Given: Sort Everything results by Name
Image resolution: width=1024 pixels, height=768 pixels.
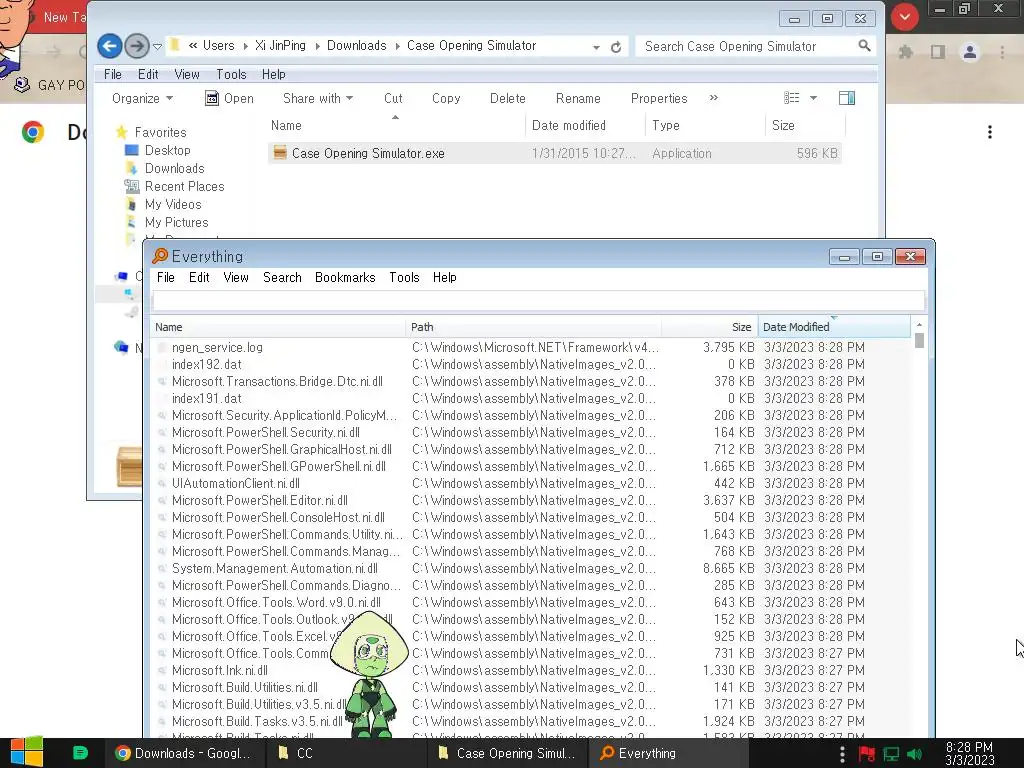Looking at the screenshot, I should 278,327.
